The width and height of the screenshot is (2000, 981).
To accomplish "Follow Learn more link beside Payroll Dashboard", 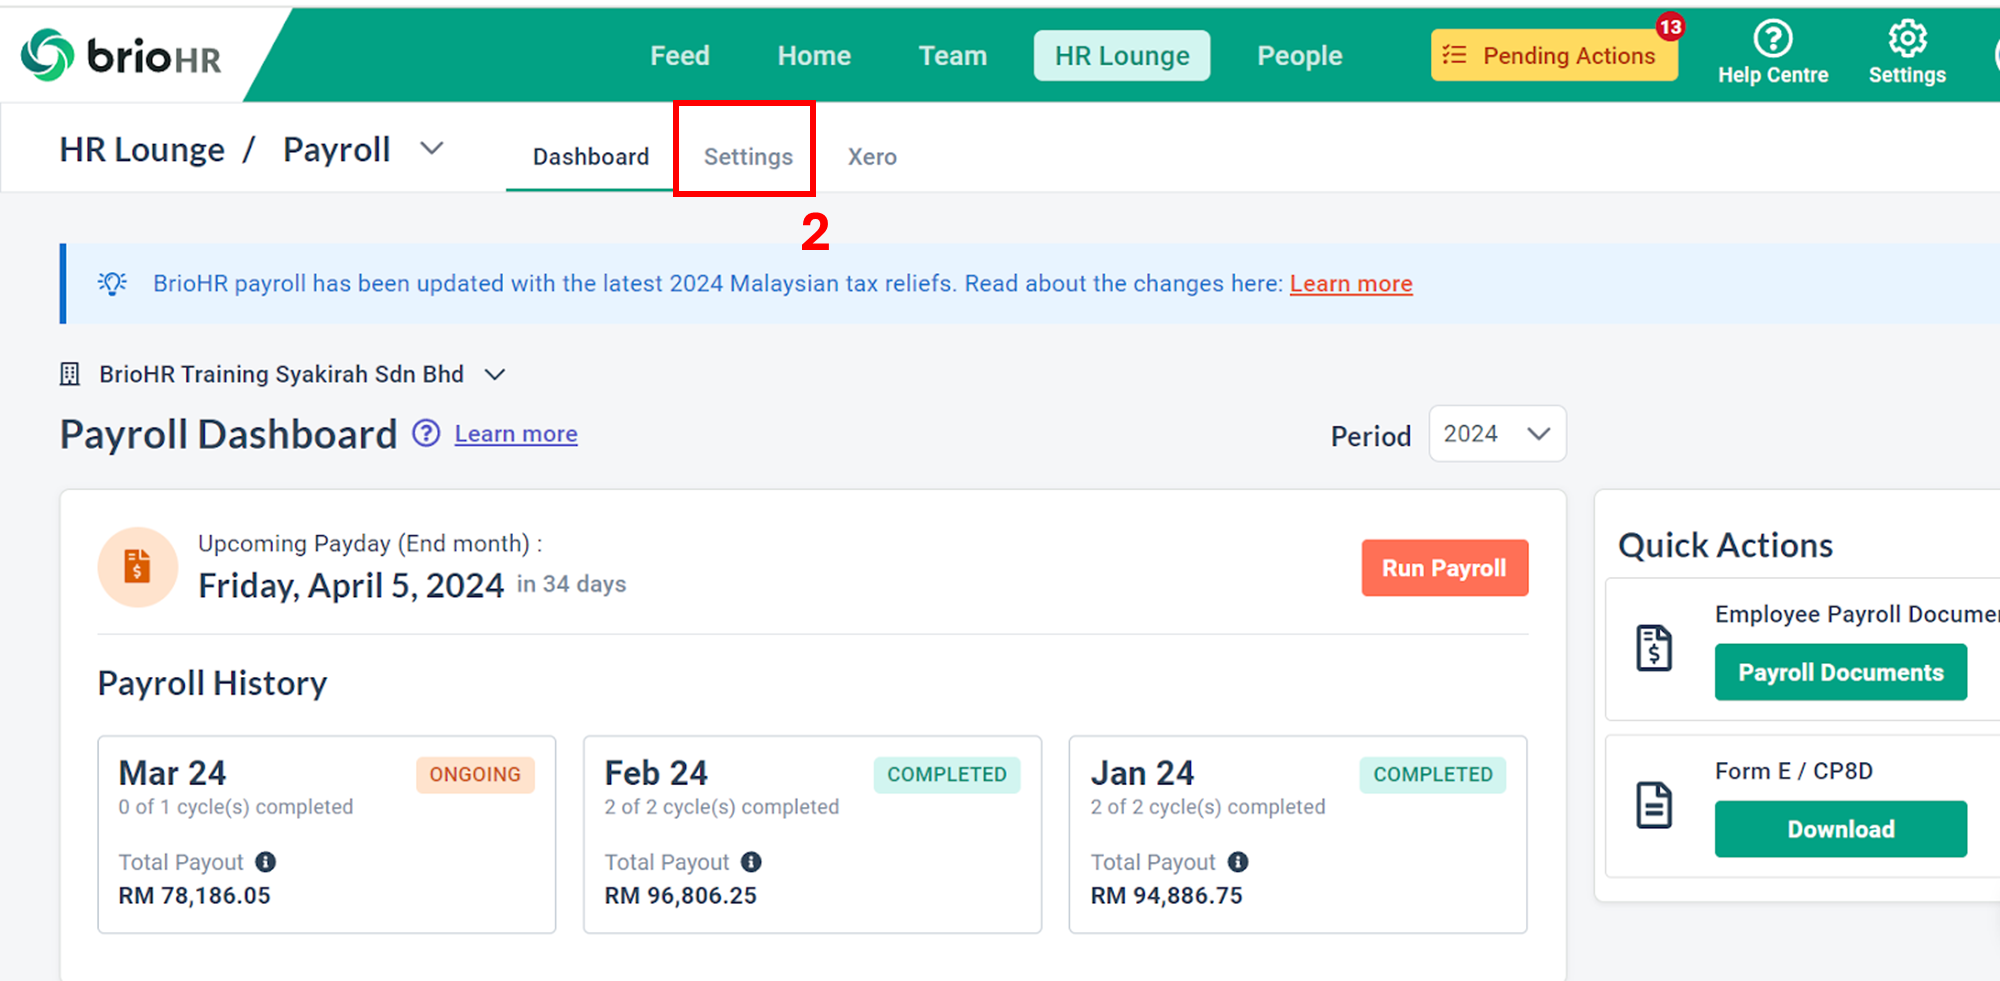I will pyautogui.click(x=516, y=434).
